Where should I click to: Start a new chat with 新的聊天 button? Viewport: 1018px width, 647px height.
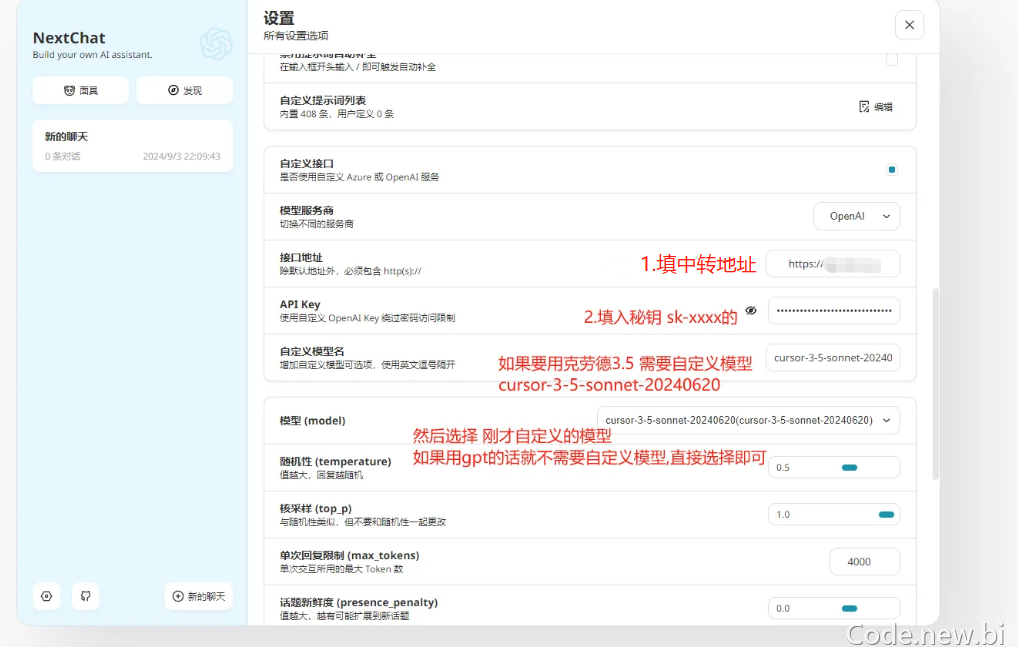(x=199, y=596)
